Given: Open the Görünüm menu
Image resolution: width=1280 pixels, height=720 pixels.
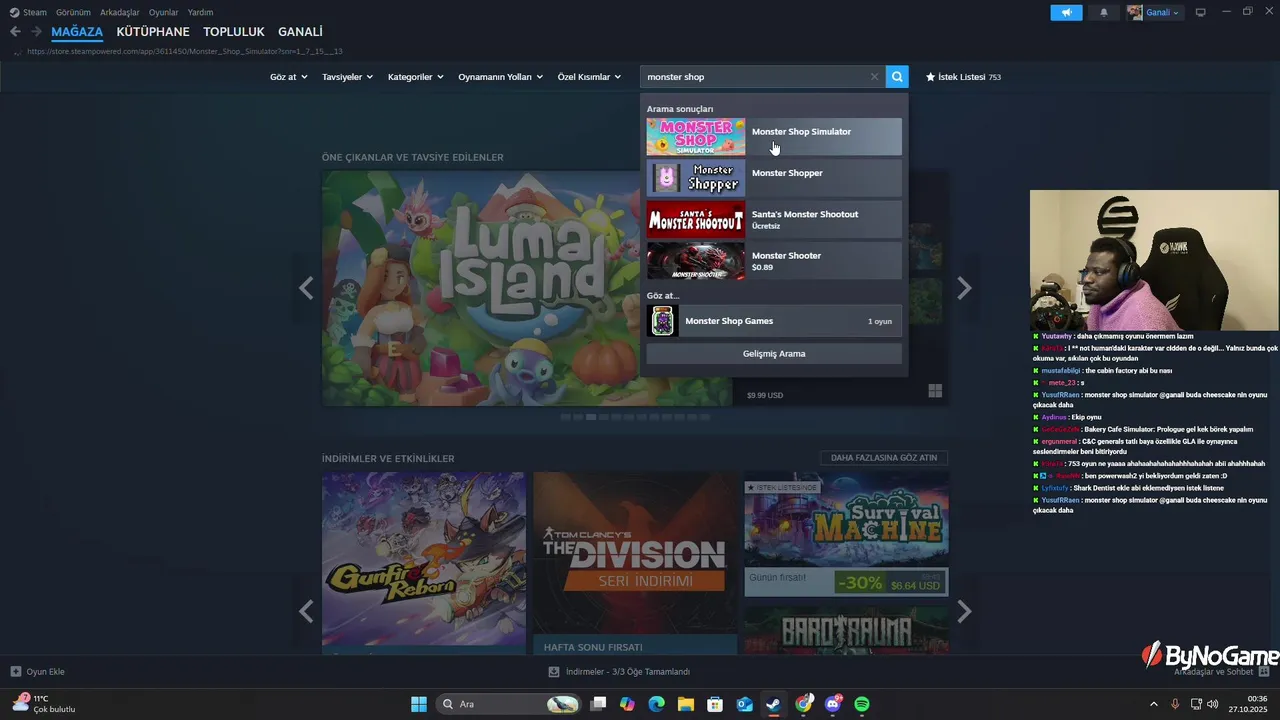Looking at the screenshot, I should (x=73, y=12).
